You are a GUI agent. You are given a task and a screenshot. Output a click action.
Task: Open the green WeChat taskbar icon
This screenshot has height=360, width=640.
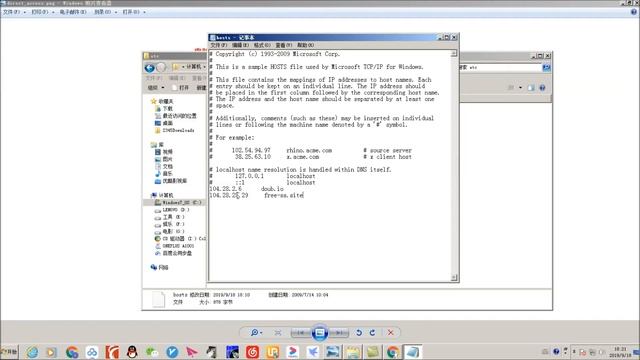(152, 352)
